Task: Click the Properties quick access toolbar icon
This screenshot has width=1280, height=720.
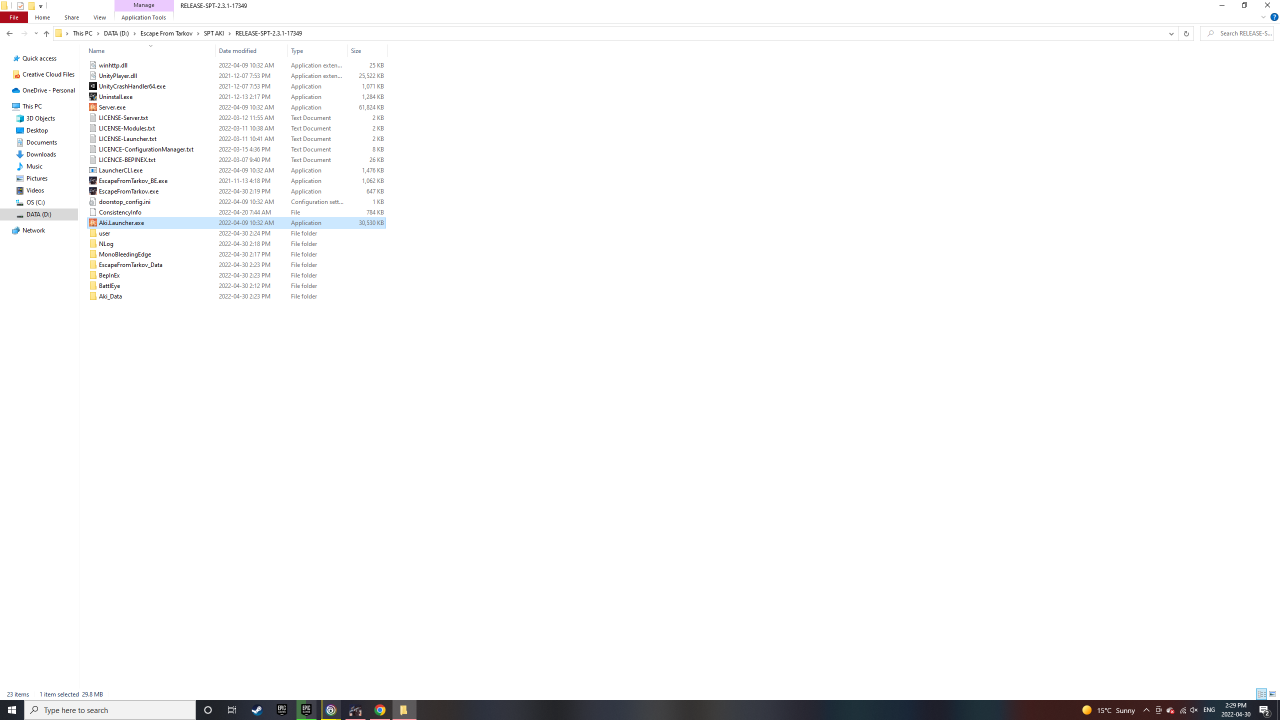Action: pyautogui.click(x=20, y=6)
